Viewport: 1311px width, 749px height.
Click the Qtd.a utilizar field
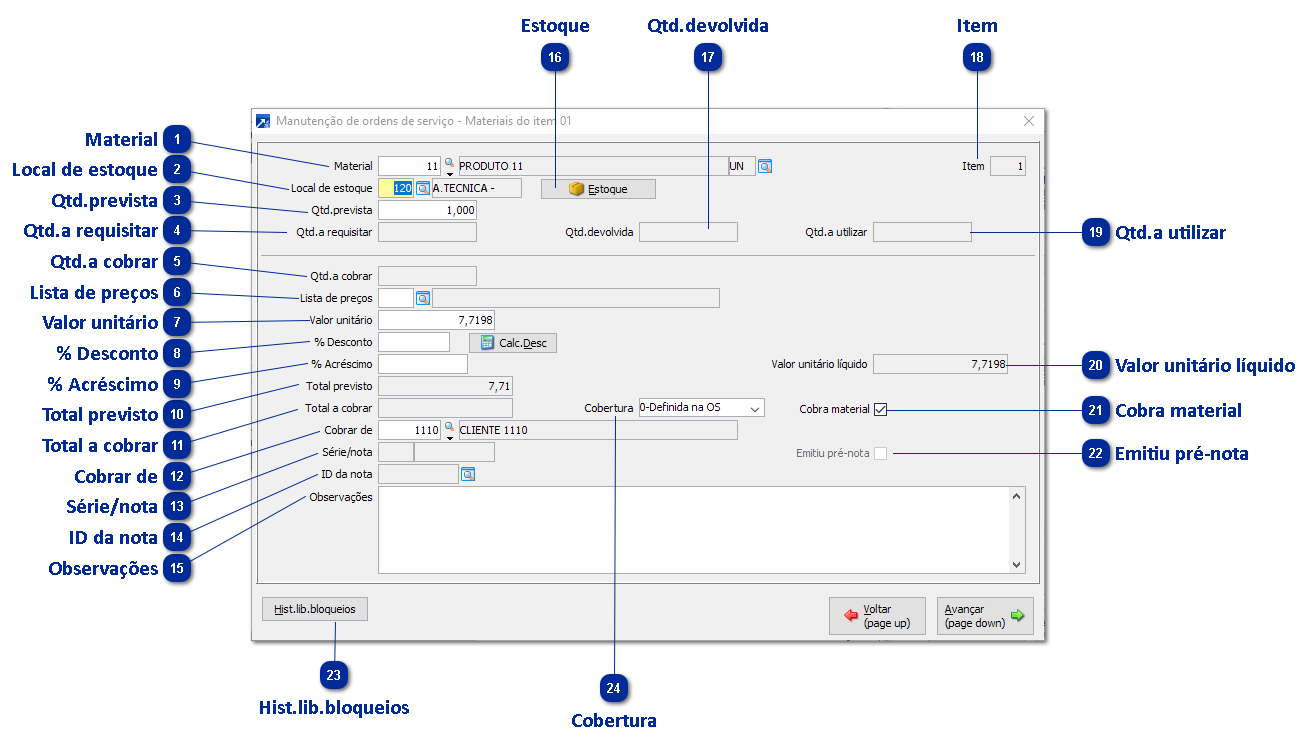pyautogui.click(x=922, y=232)
